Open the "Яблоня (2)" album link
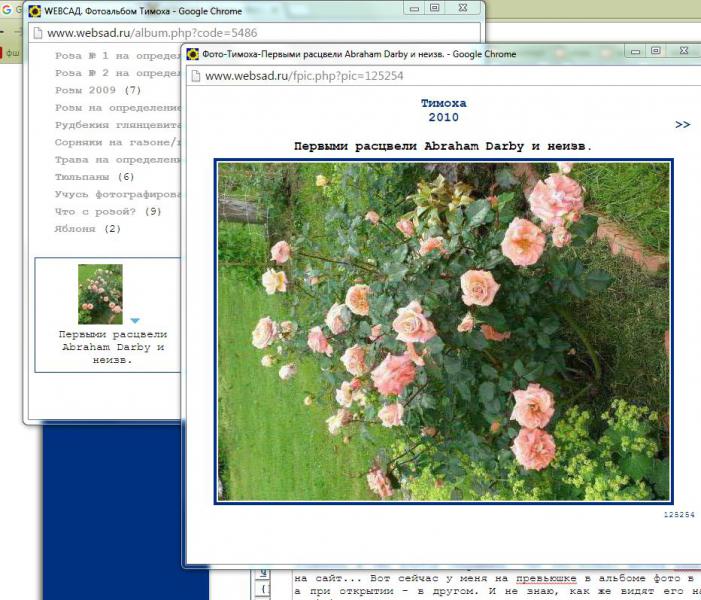 pyautogui.click(x=87, y=229)
